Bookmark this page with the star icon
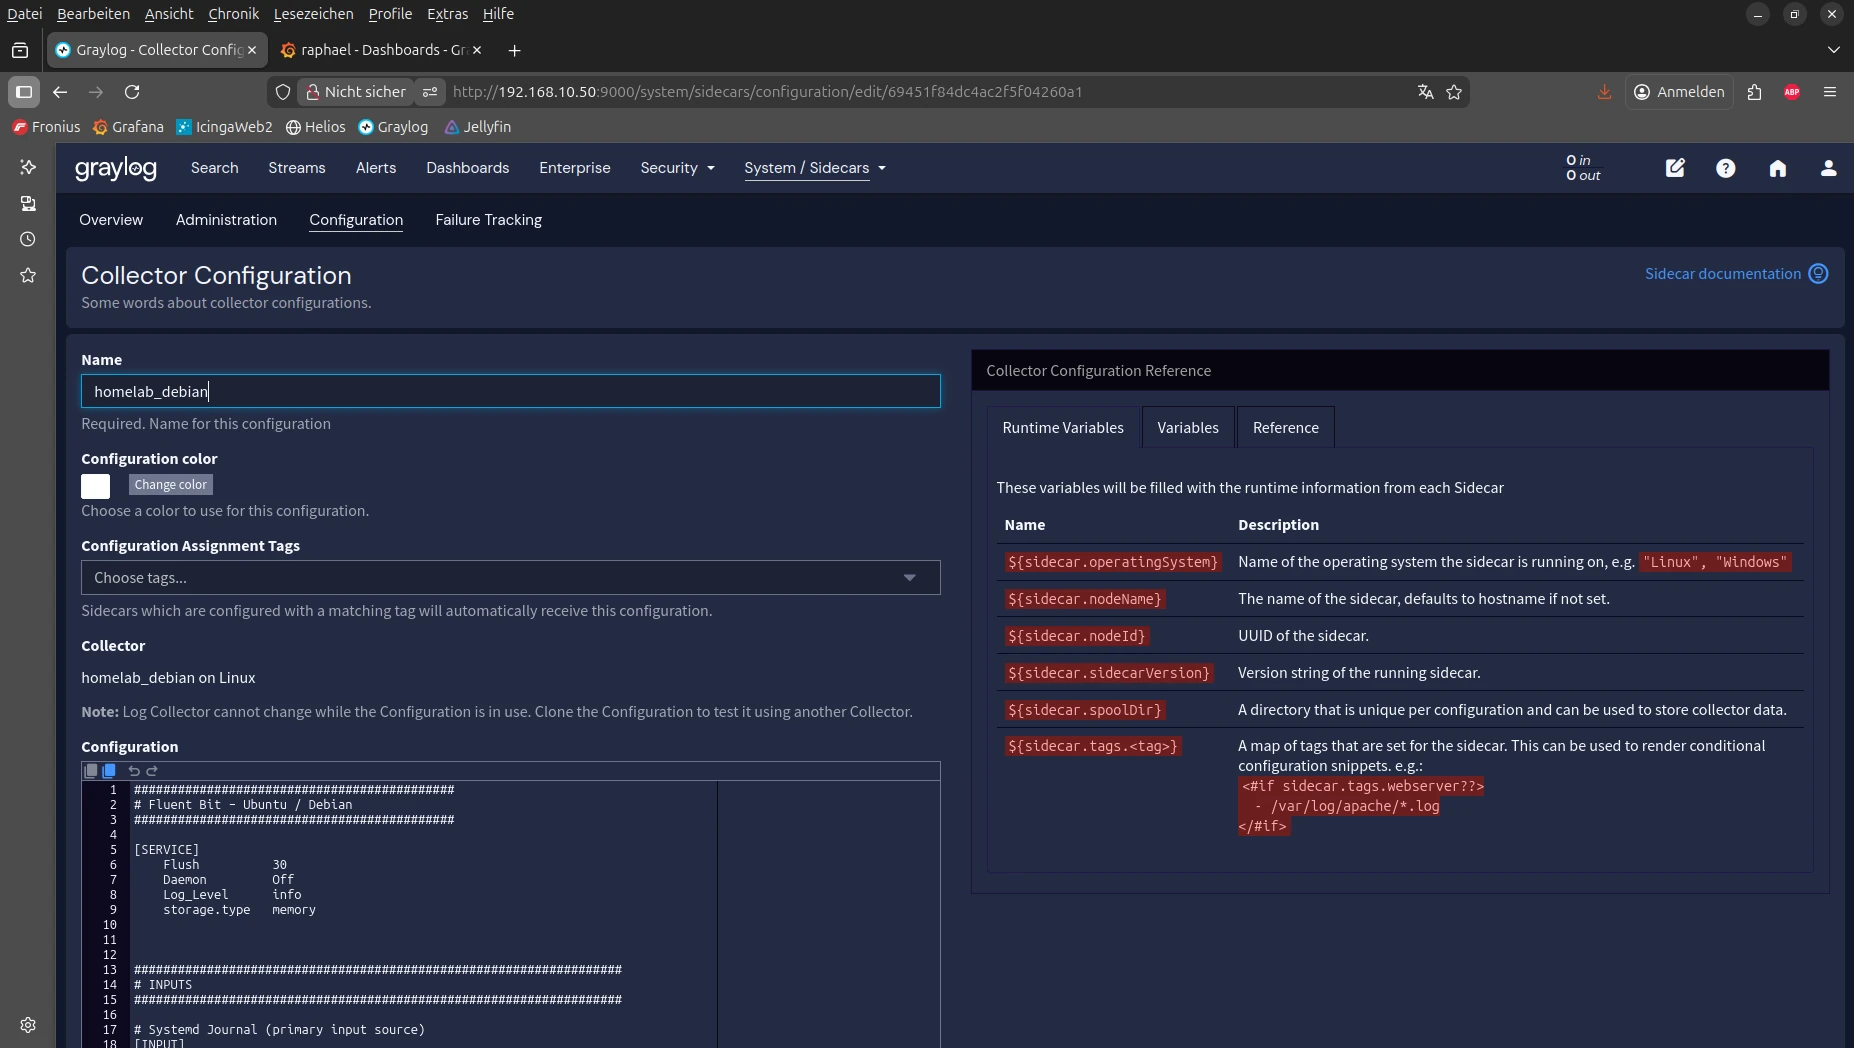This screenshot has width=1854, height=1048. 1454,92
